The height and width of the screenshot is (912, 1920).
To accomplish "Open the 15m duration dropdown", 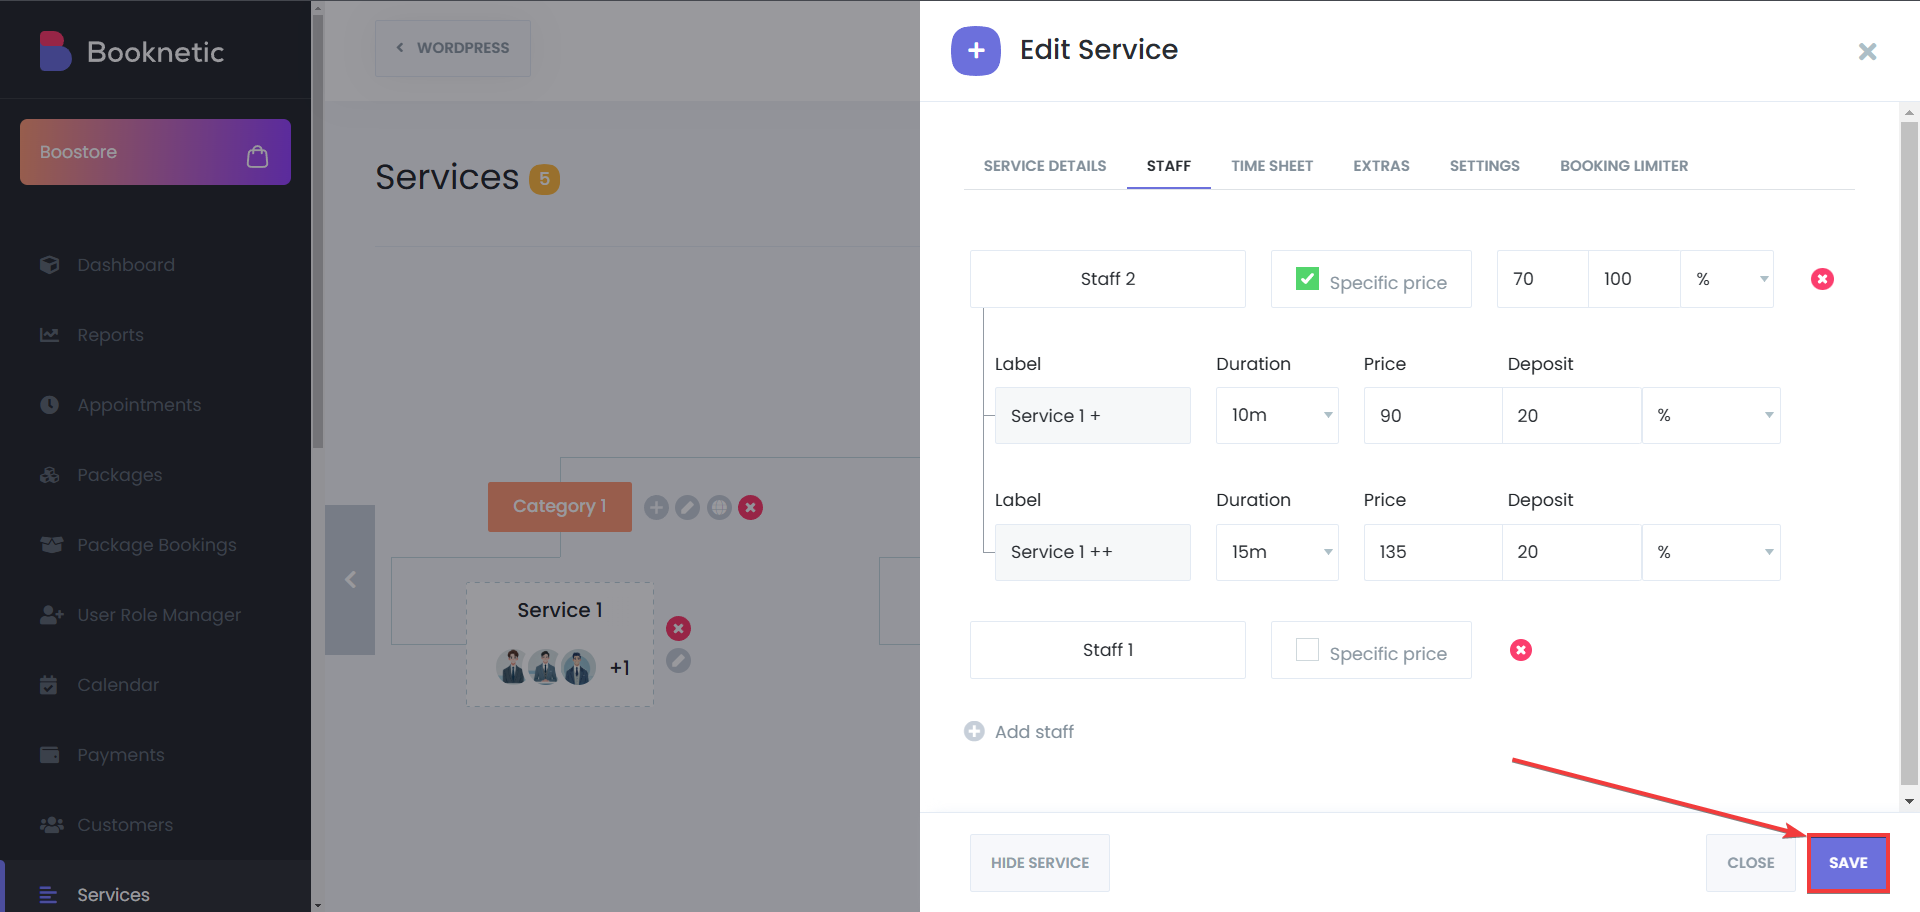I will pyautogui.click(x=1277, y=552).
